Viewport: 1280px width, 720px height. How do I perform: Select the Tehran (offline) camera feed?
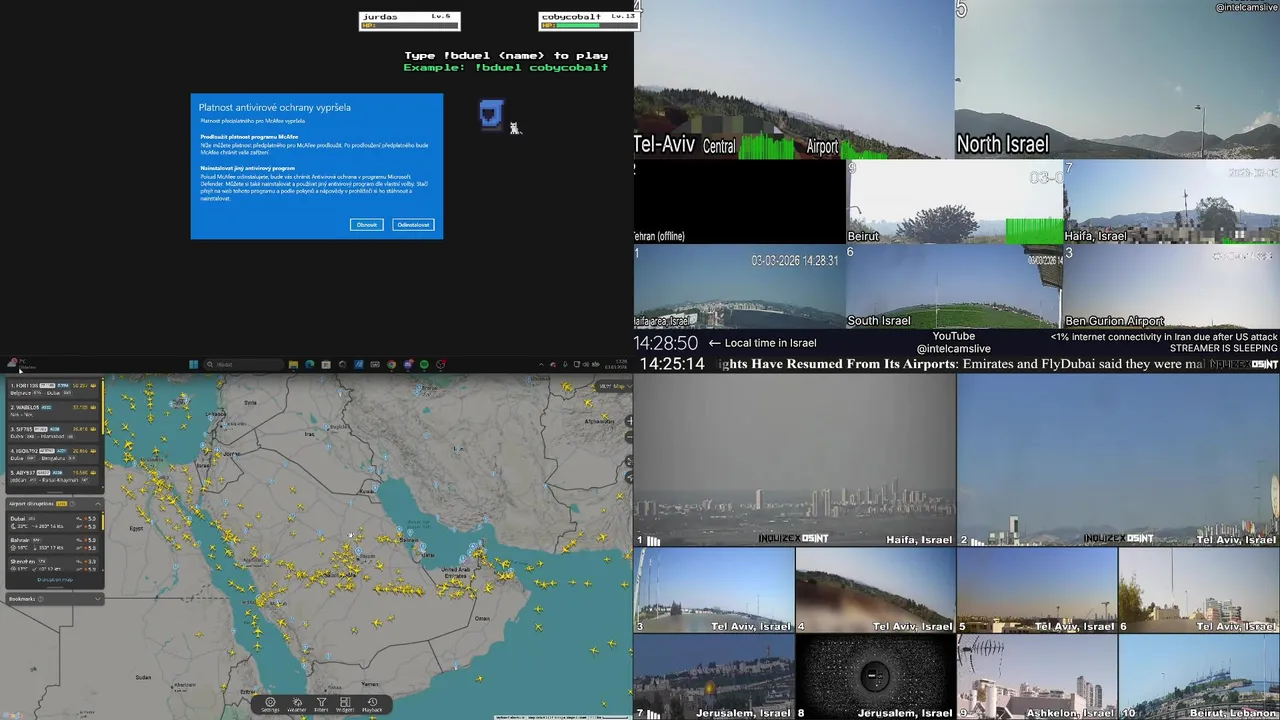[x=739, y=202]
